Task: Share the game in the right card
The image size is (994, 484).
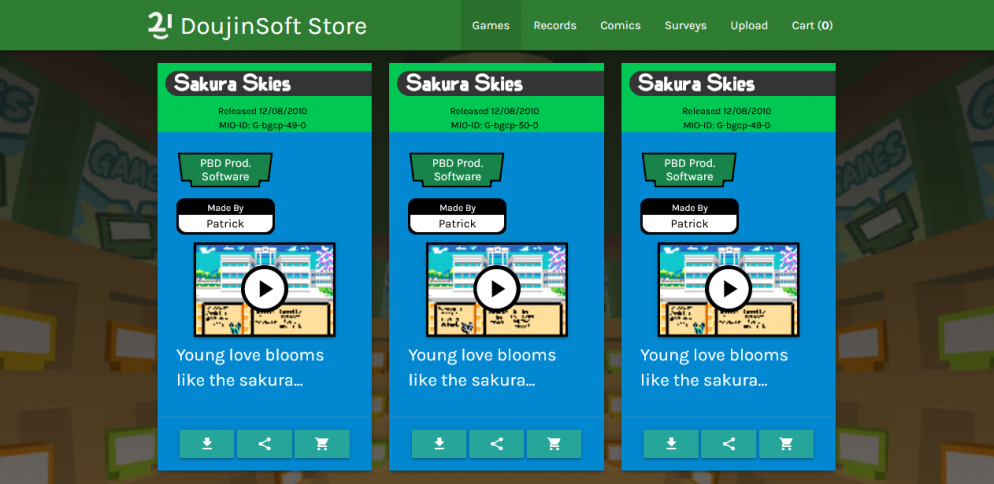Action: coord(729,444)
